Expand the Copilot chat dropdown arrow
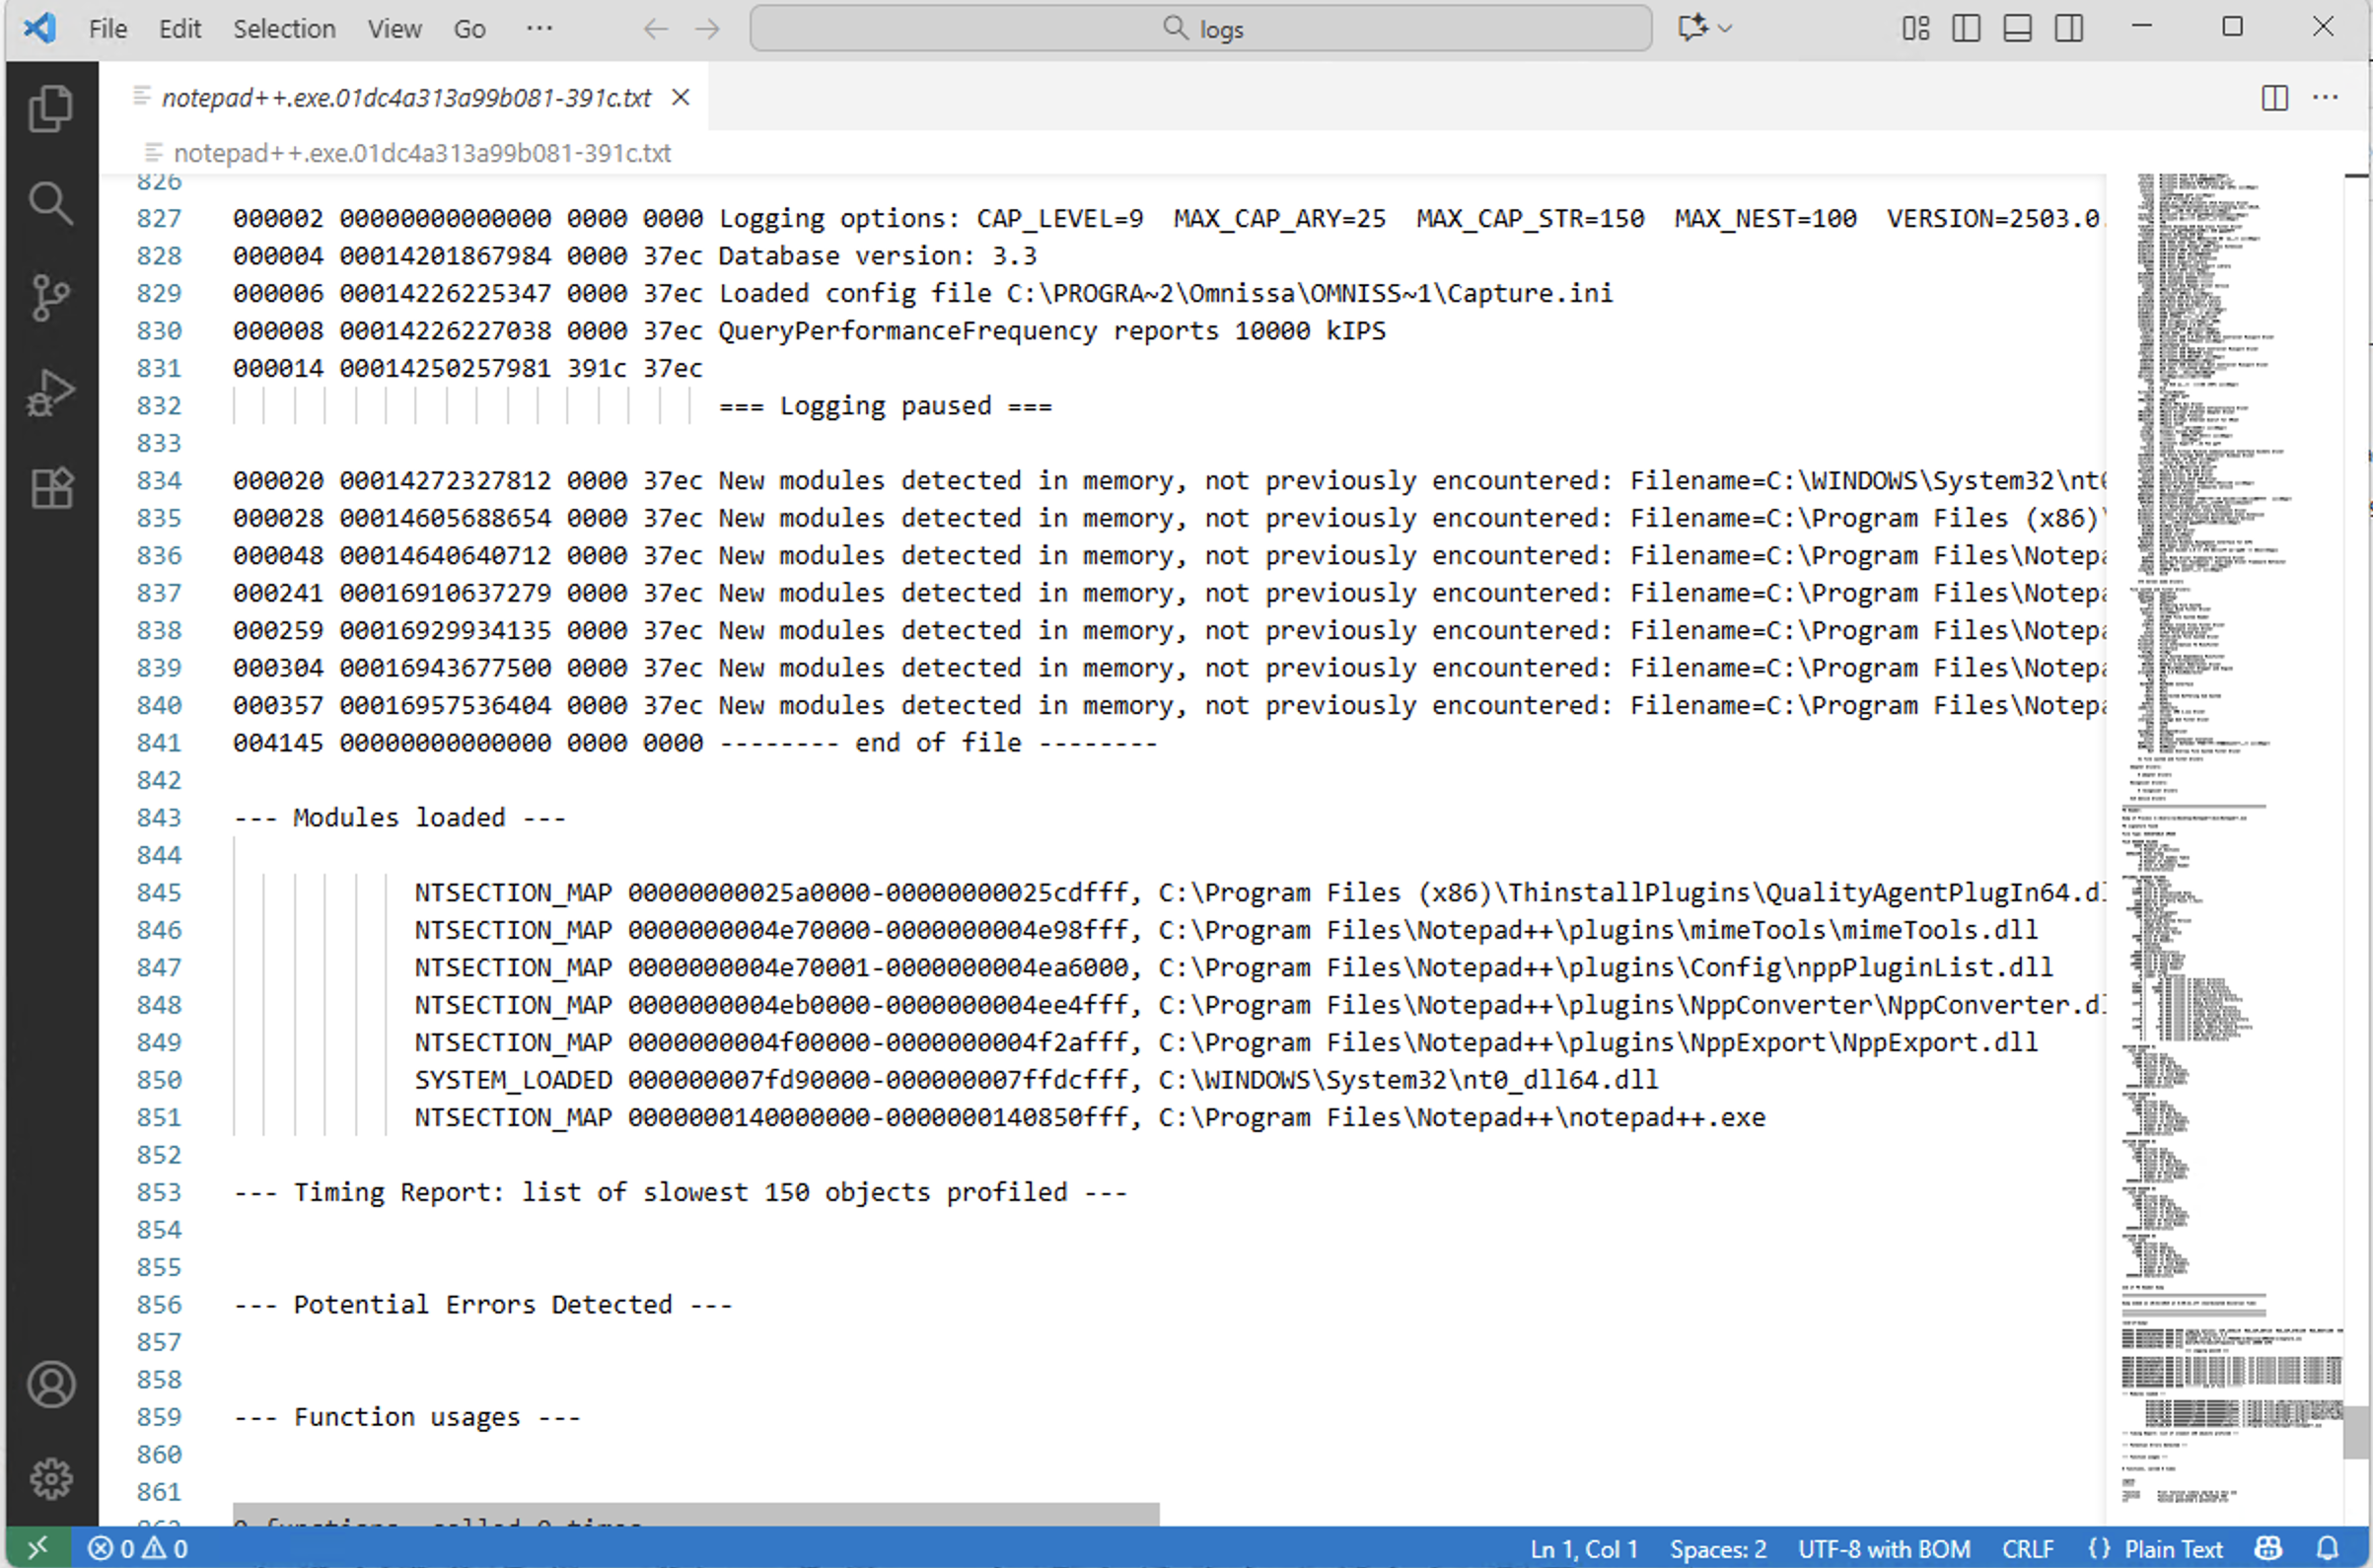 1725,28
